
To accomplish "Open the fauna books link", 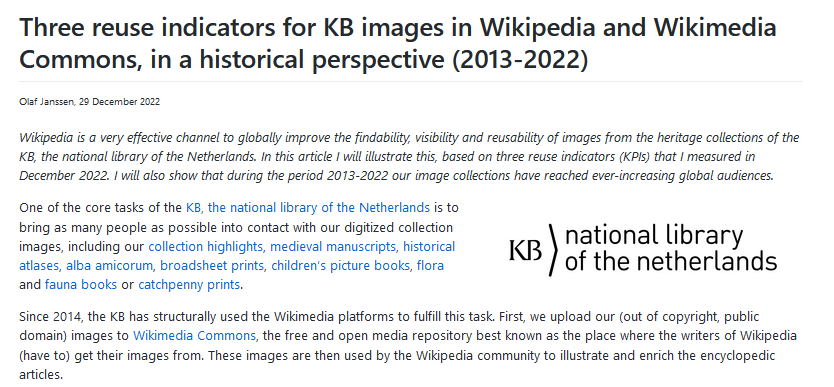I will tap(80, 285).
